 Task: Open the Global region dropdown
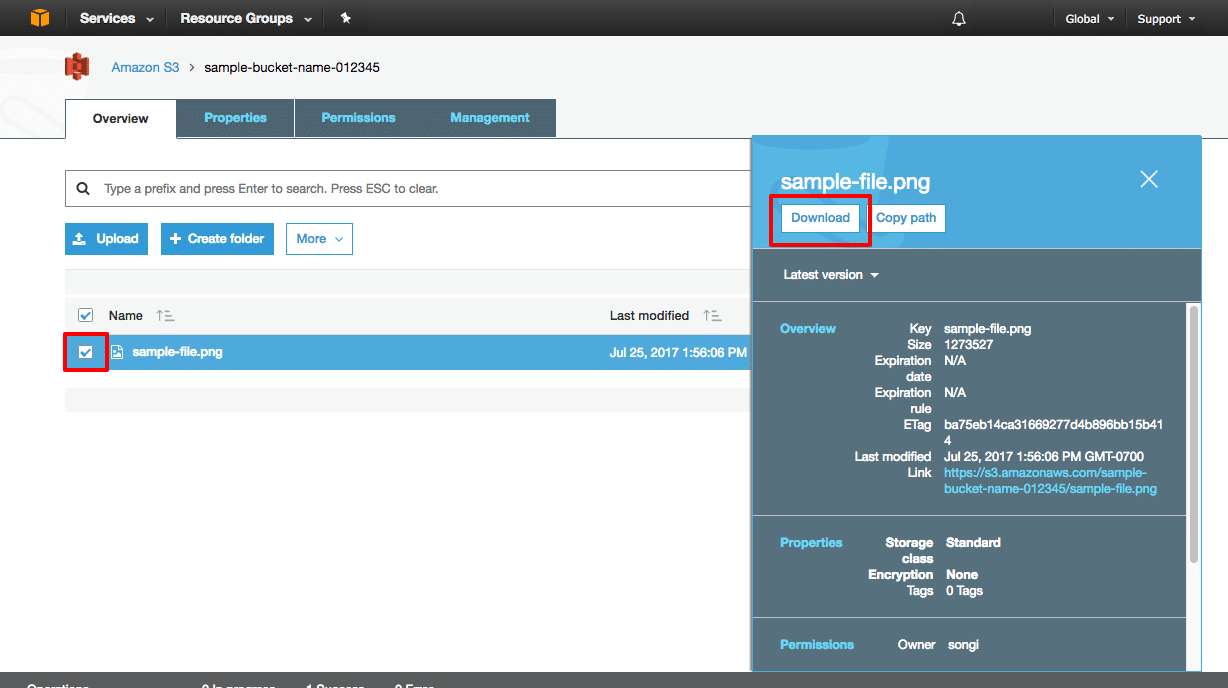click(x=1088, y=18)
